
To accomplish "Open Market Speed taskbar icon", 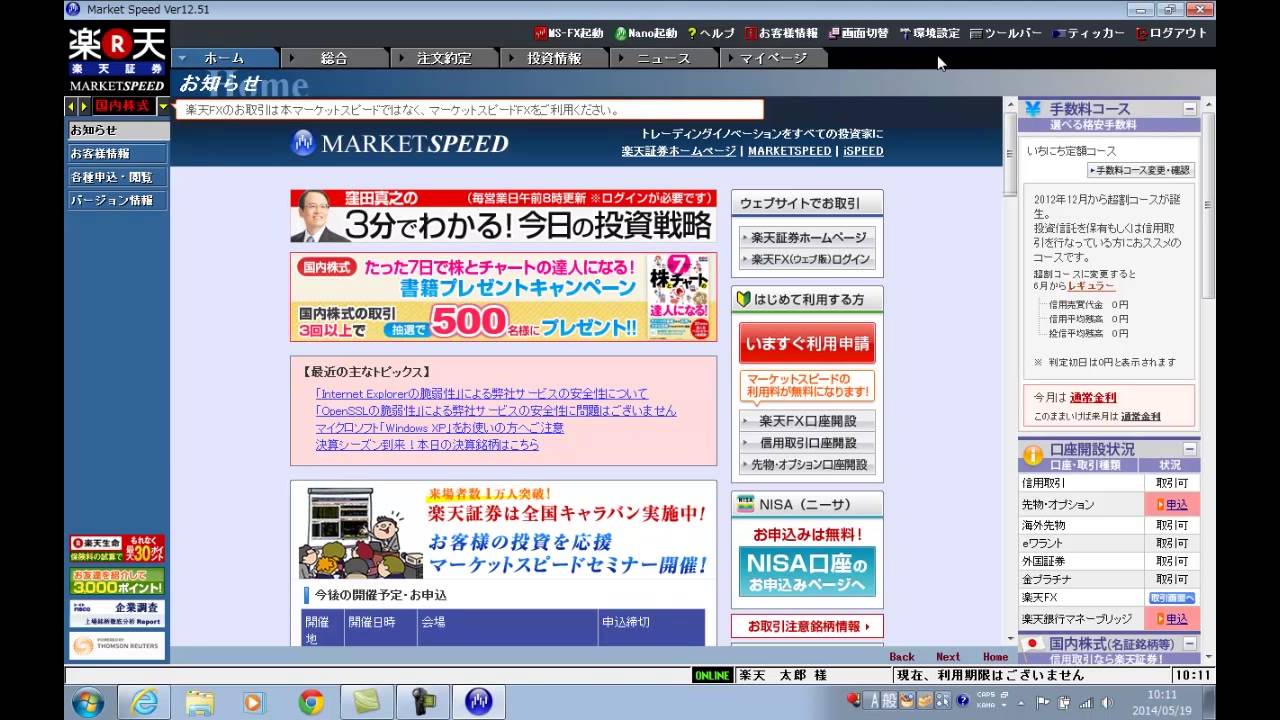I will click(479, 703).
